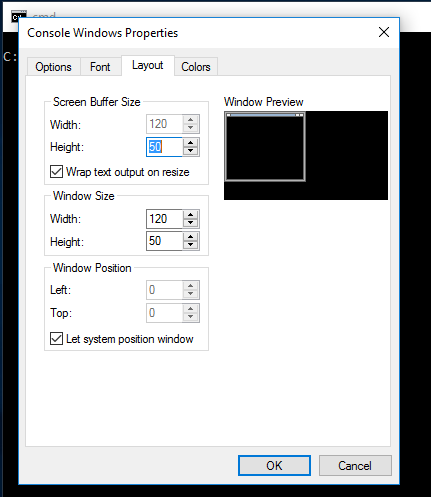Open the Font tab
The width and height of the screenshot is (431, 497).
(100, 67)
